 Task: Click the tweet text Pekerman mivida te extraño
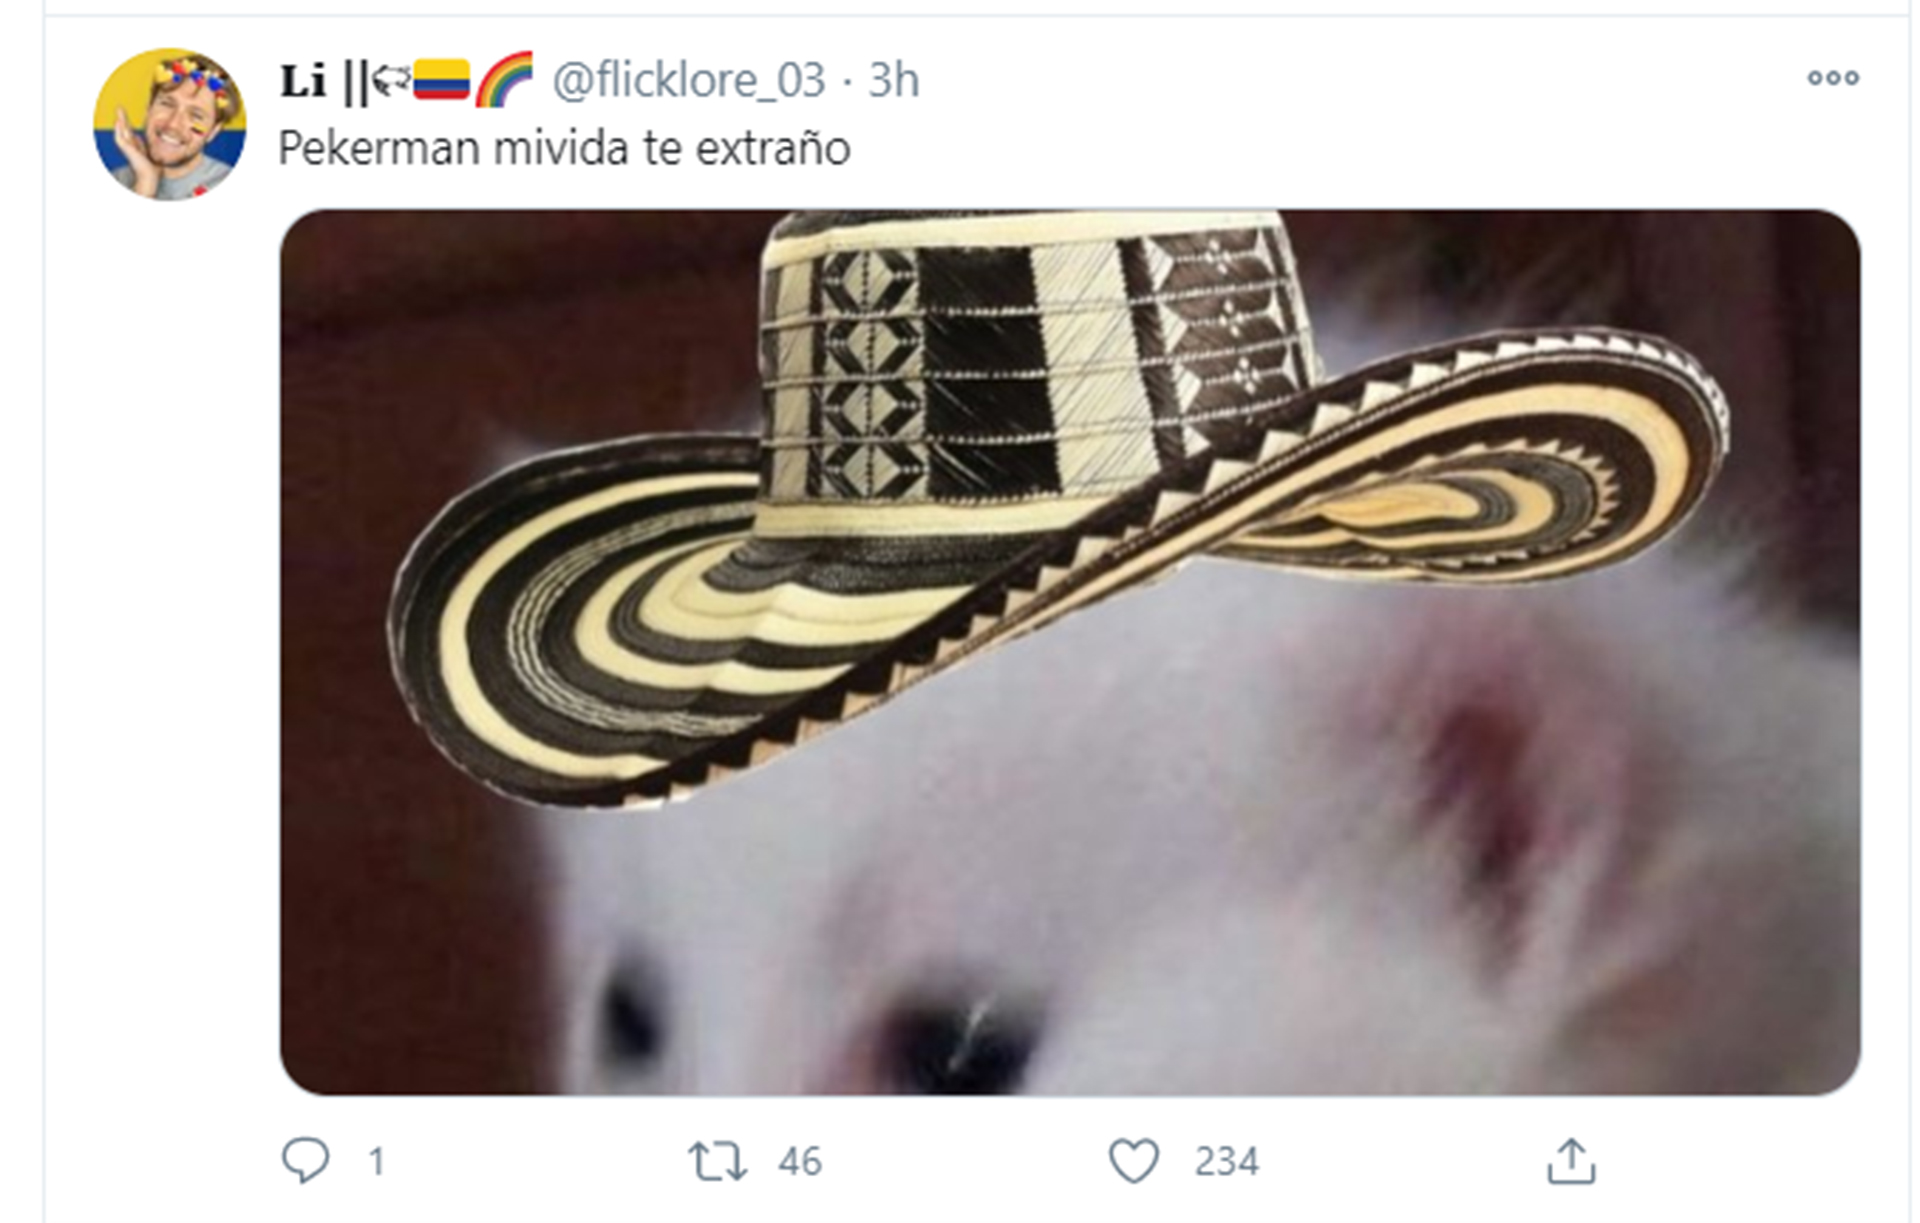point(564,149)
